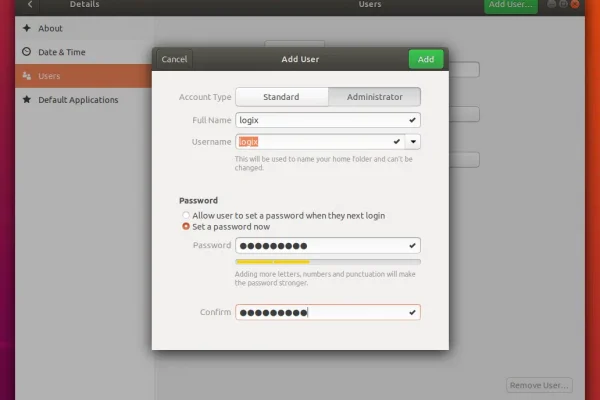600x400 pixels.
Task: Select the Users sidebar entry
Action: point(83,76)
